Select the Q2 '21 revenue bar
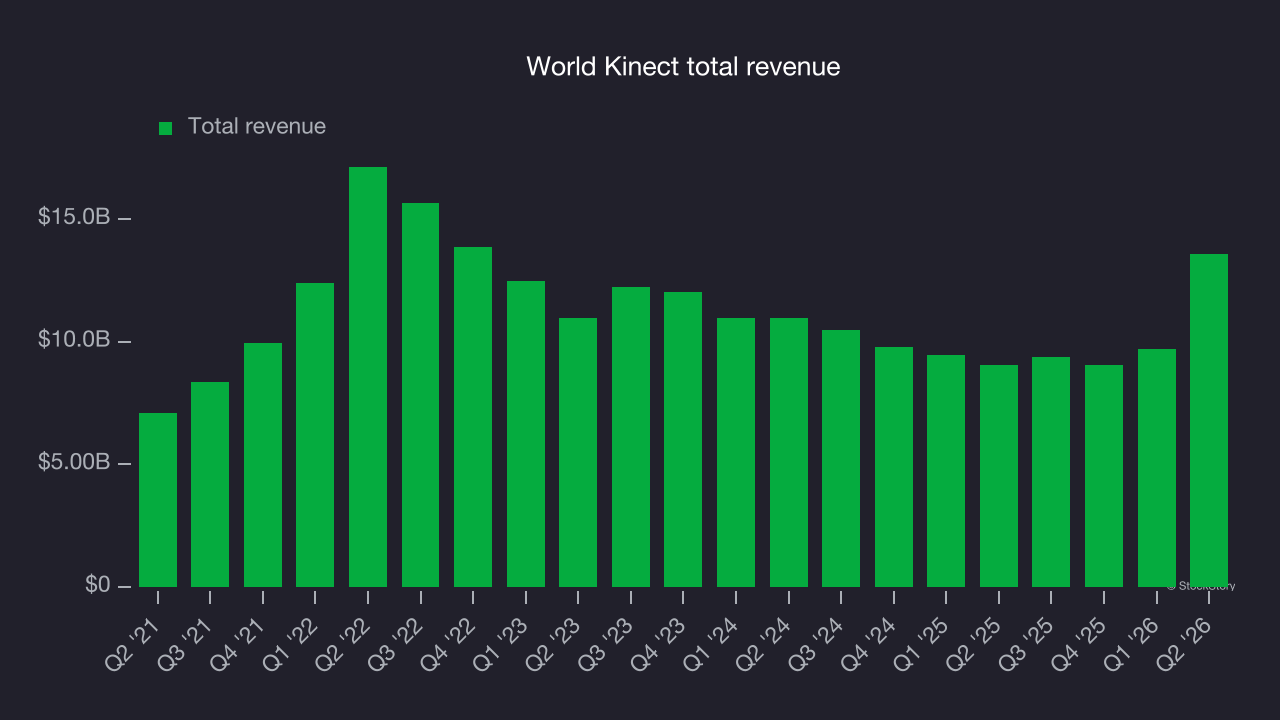 pos(158,500)
